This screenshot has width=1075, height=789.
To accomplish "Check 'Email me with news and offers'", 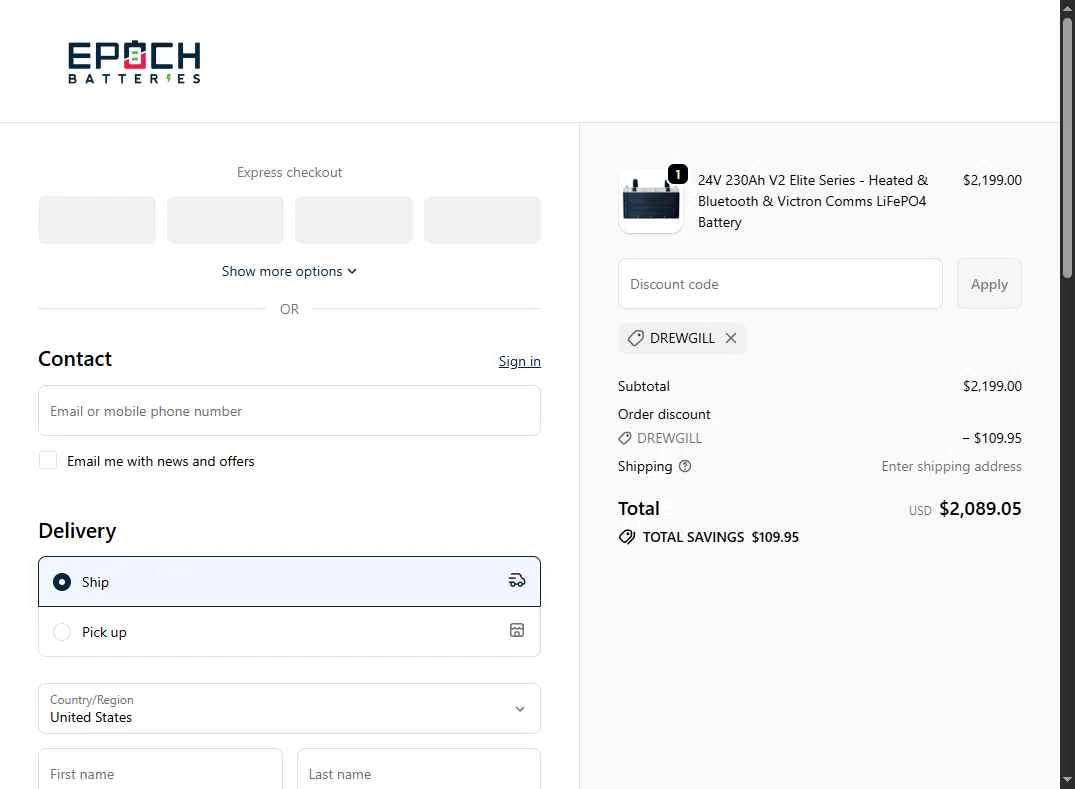I will click(48, 460).
